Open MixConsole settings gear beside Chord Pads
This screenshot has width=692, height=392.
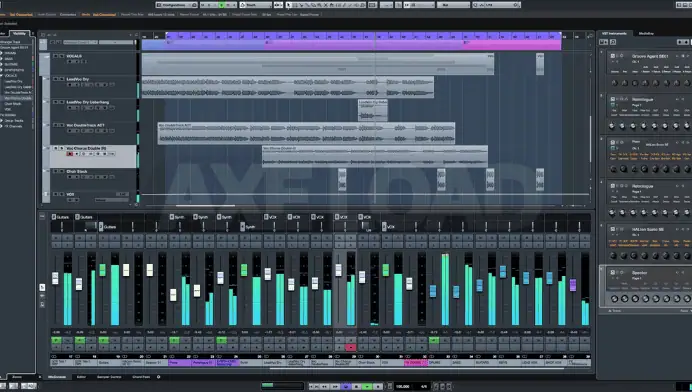pos(158,377)
